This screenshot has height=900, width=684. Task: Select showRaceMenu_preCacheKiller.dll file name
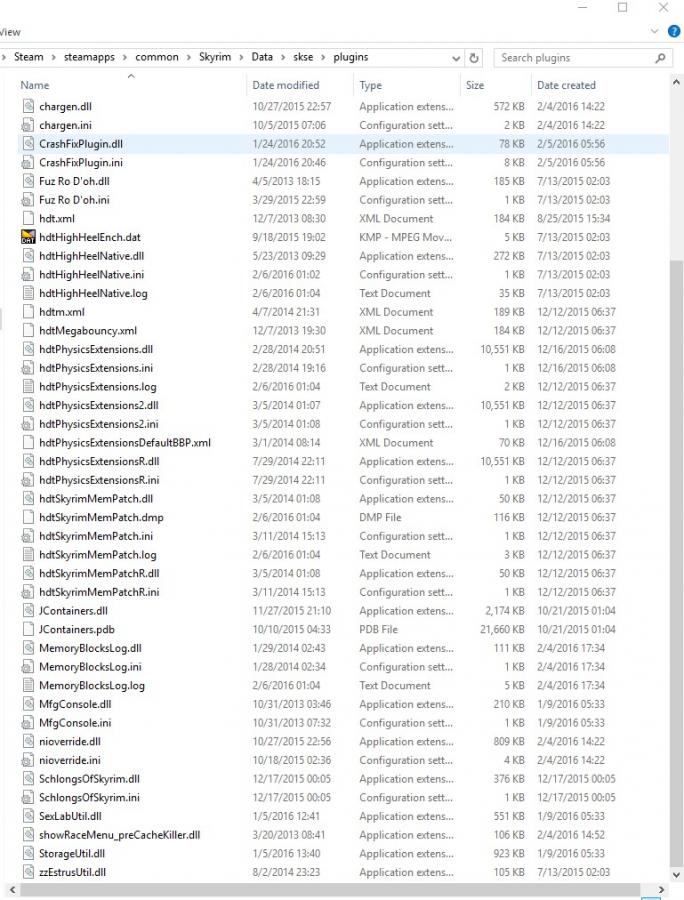119,835
